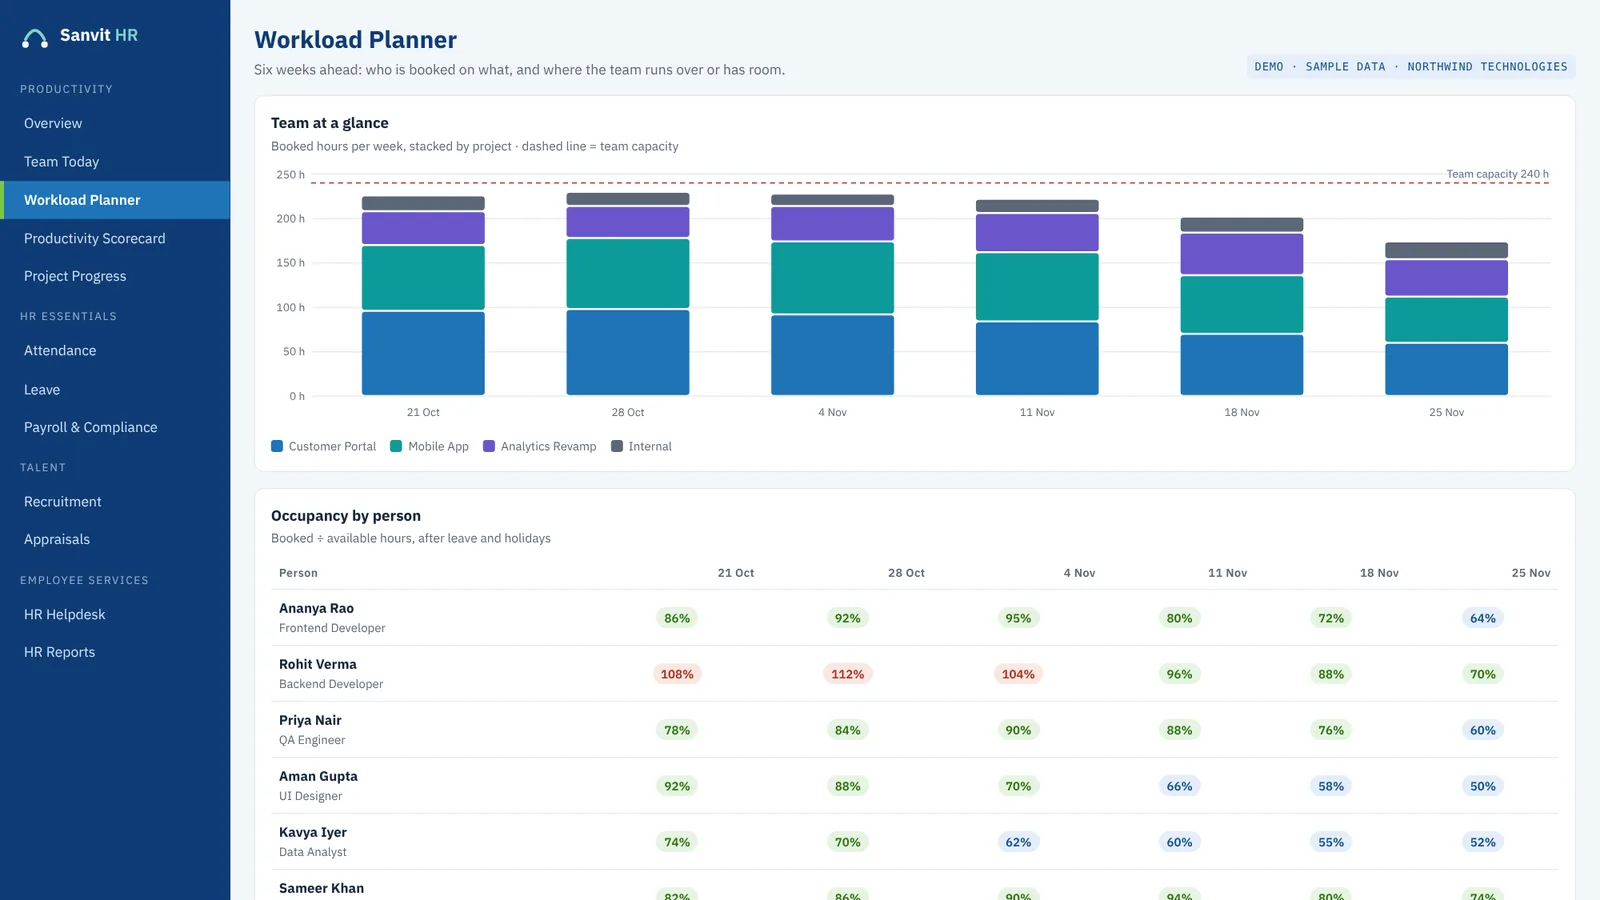Image resolution: width=1600 pixels, height=900 pixels.
Task: Click Customer Portal segment for 18 Nov
Action: click(x=1242, y=365)
